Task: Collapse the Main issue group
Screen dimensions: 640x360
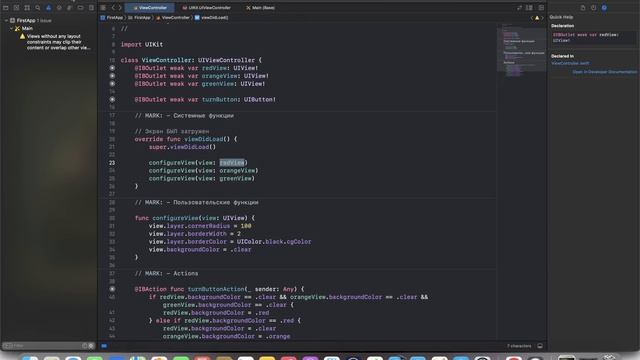Action: pos(11,29)
